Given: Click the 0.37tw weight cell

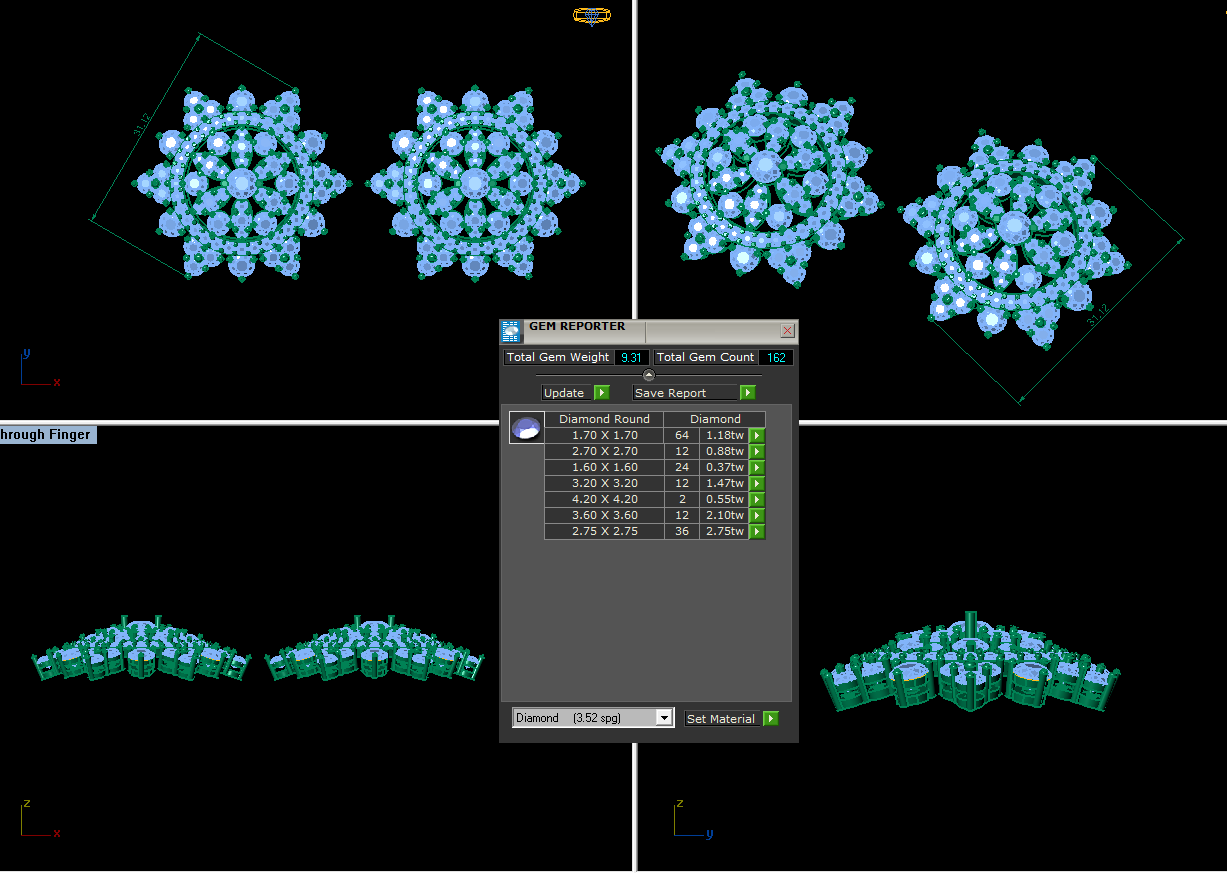Looking at the screenshot, I should pos(724,467).
